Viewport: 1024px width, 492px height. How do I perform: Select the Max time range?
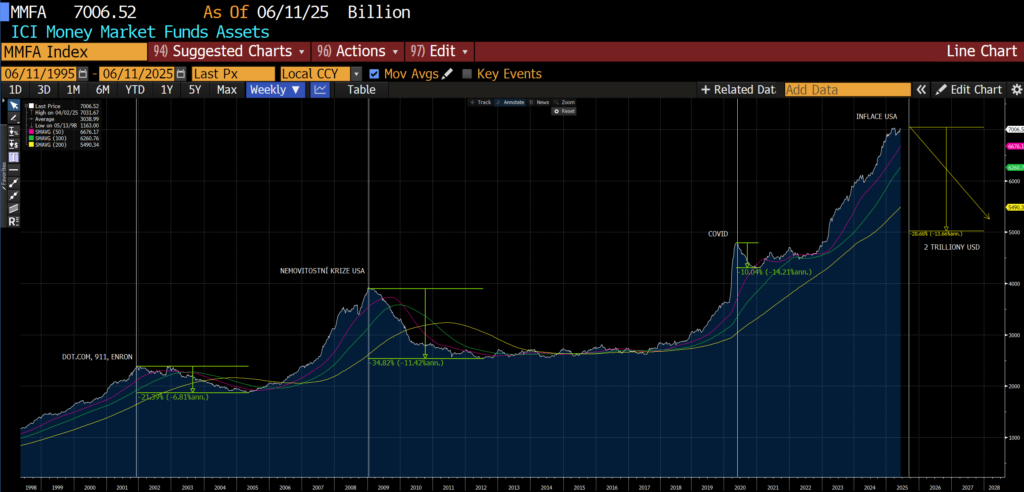[x=227, y=90]
